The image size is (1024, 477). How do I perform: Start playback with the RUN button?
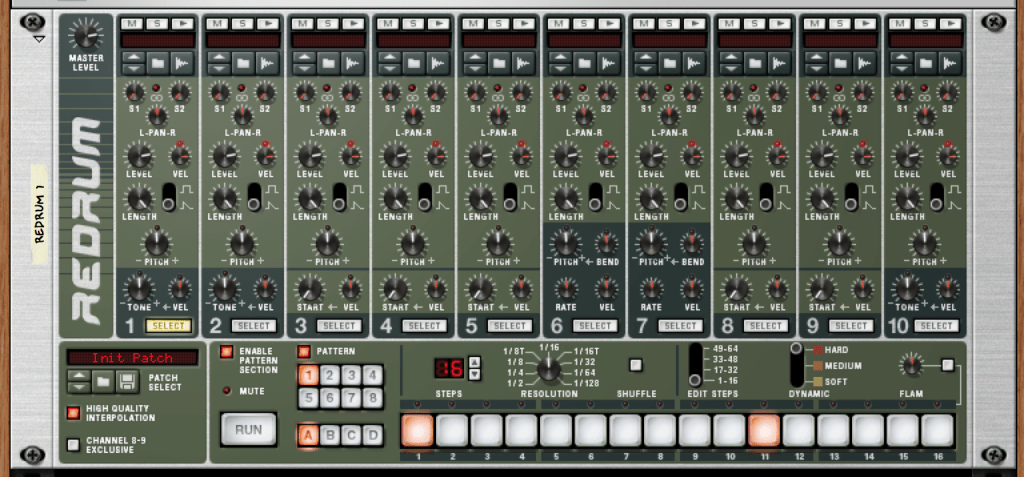[x=248, y=429]
